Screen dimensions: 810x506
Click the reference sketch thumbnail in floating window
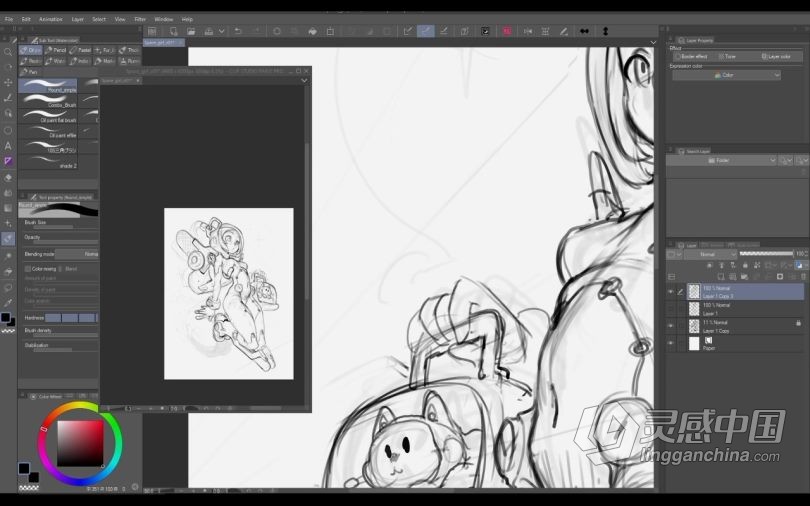pos(229,294)
